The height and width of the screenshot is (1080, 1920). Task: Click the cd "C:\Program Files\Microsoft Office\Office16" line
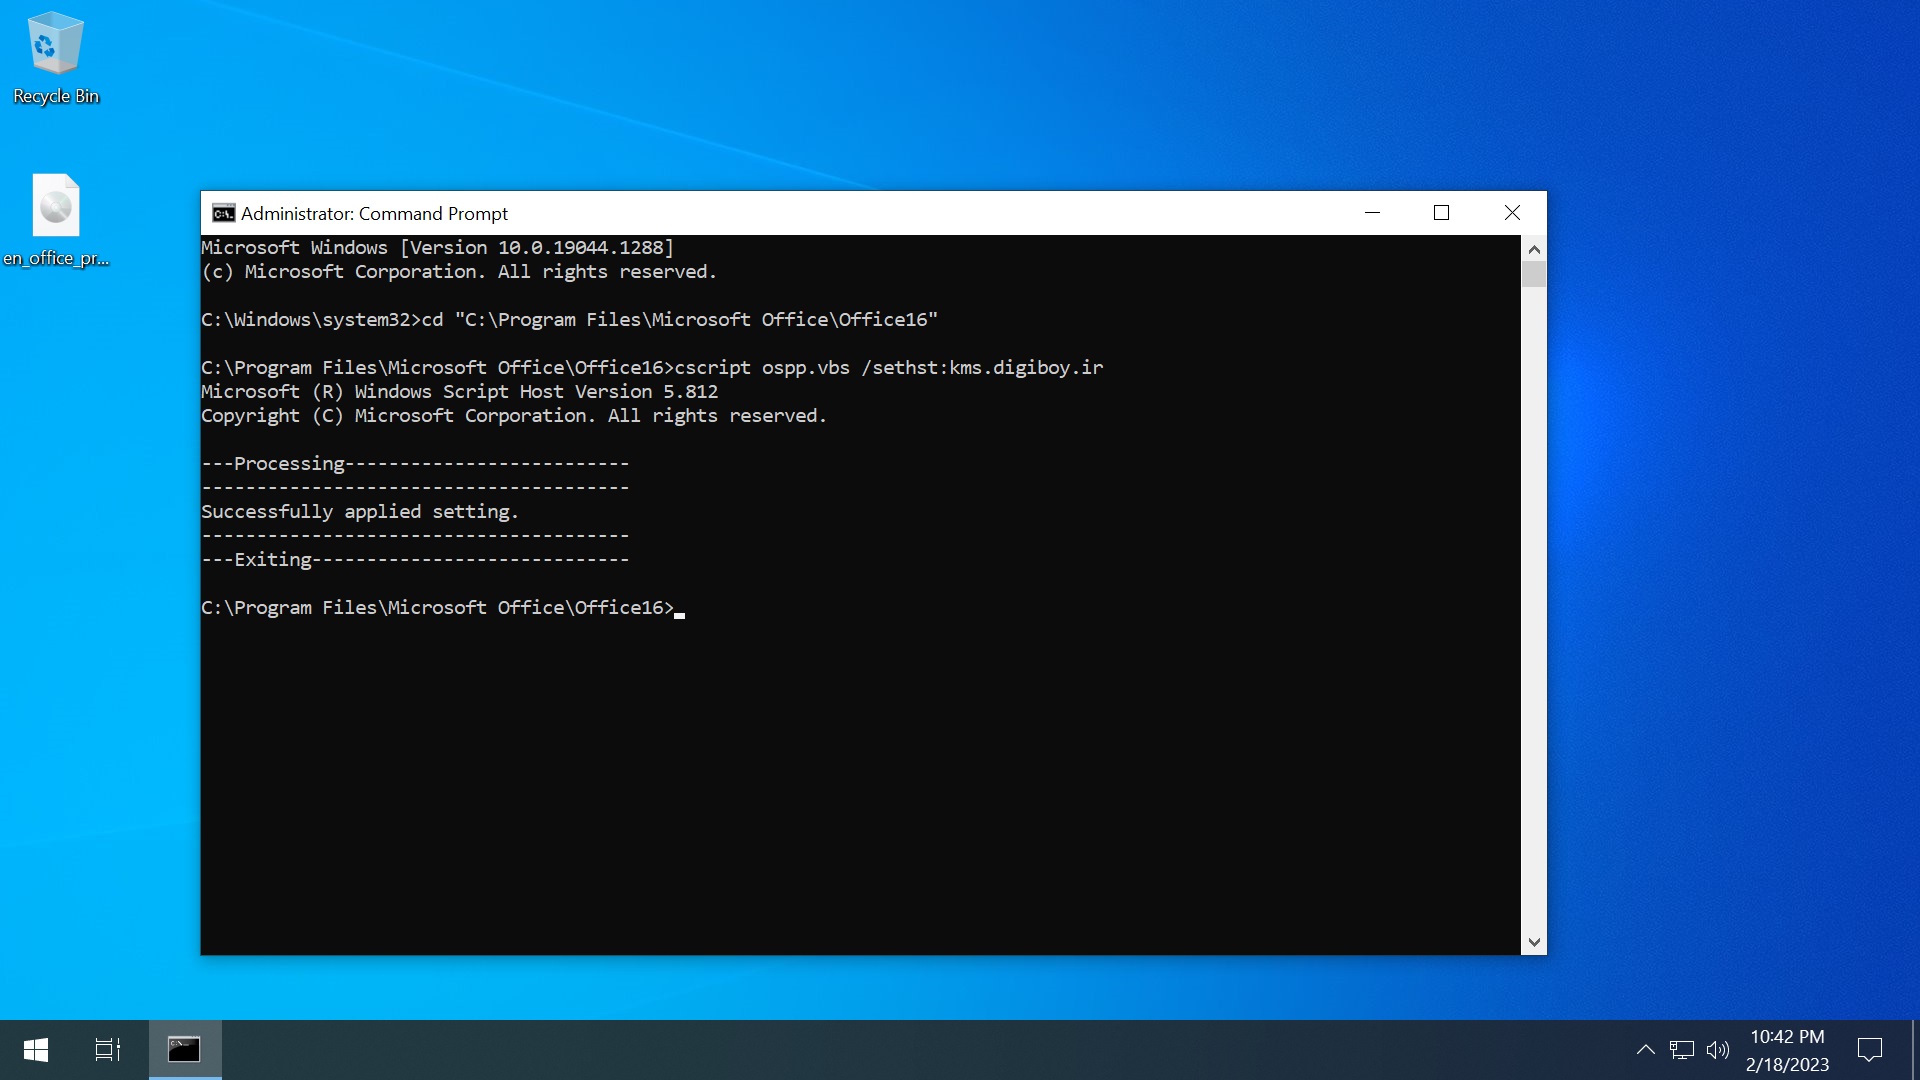coord(569,320)
